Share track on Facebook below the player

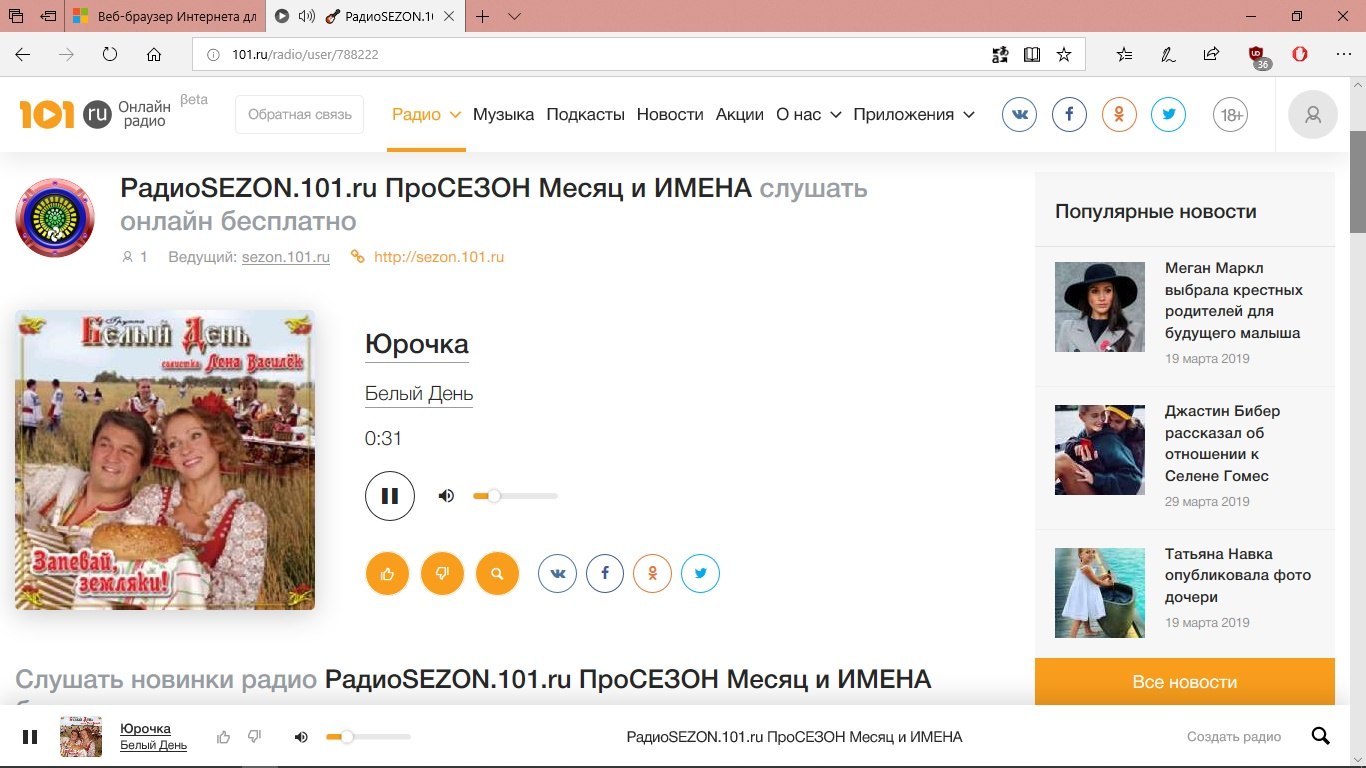point(605,574)
